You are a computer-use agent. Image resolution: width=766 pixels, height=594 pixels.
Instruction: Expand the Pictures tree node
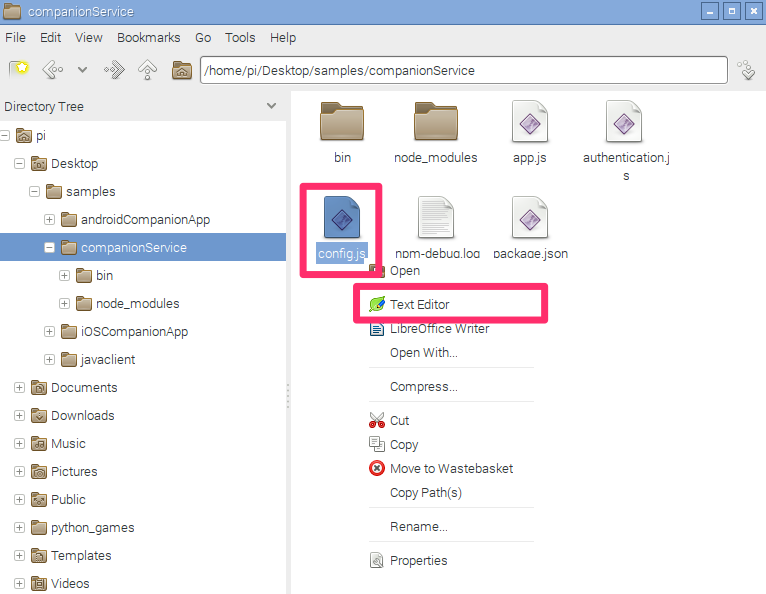[20, 471]
